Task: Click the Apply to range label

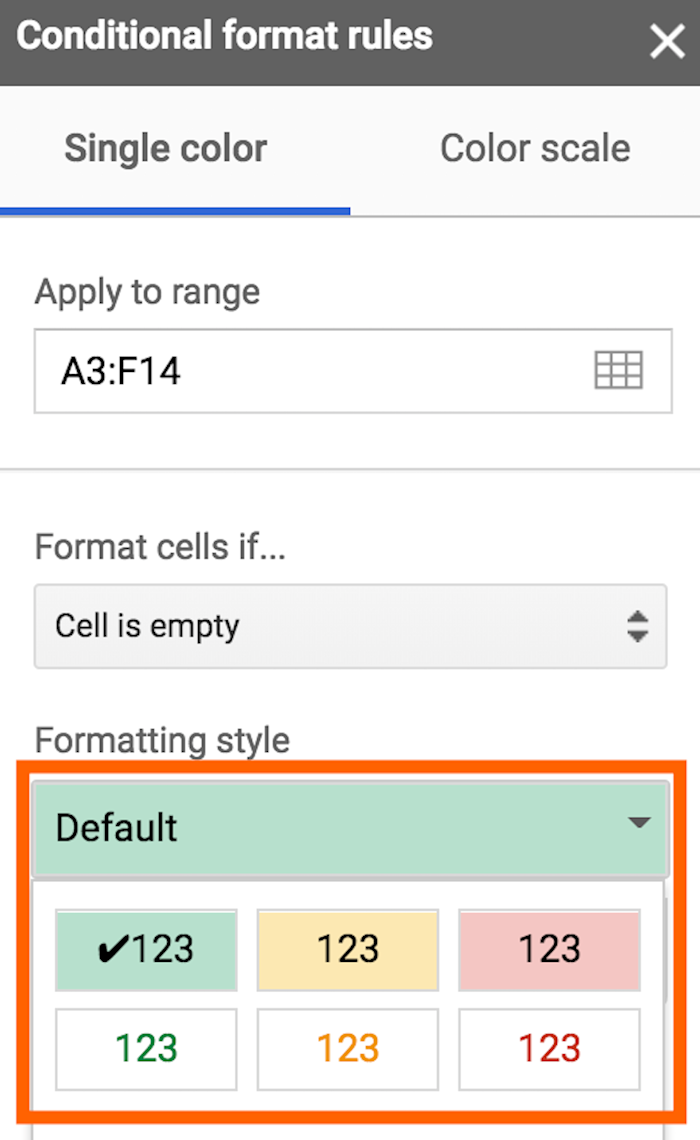Action: (x=148, y=293)
